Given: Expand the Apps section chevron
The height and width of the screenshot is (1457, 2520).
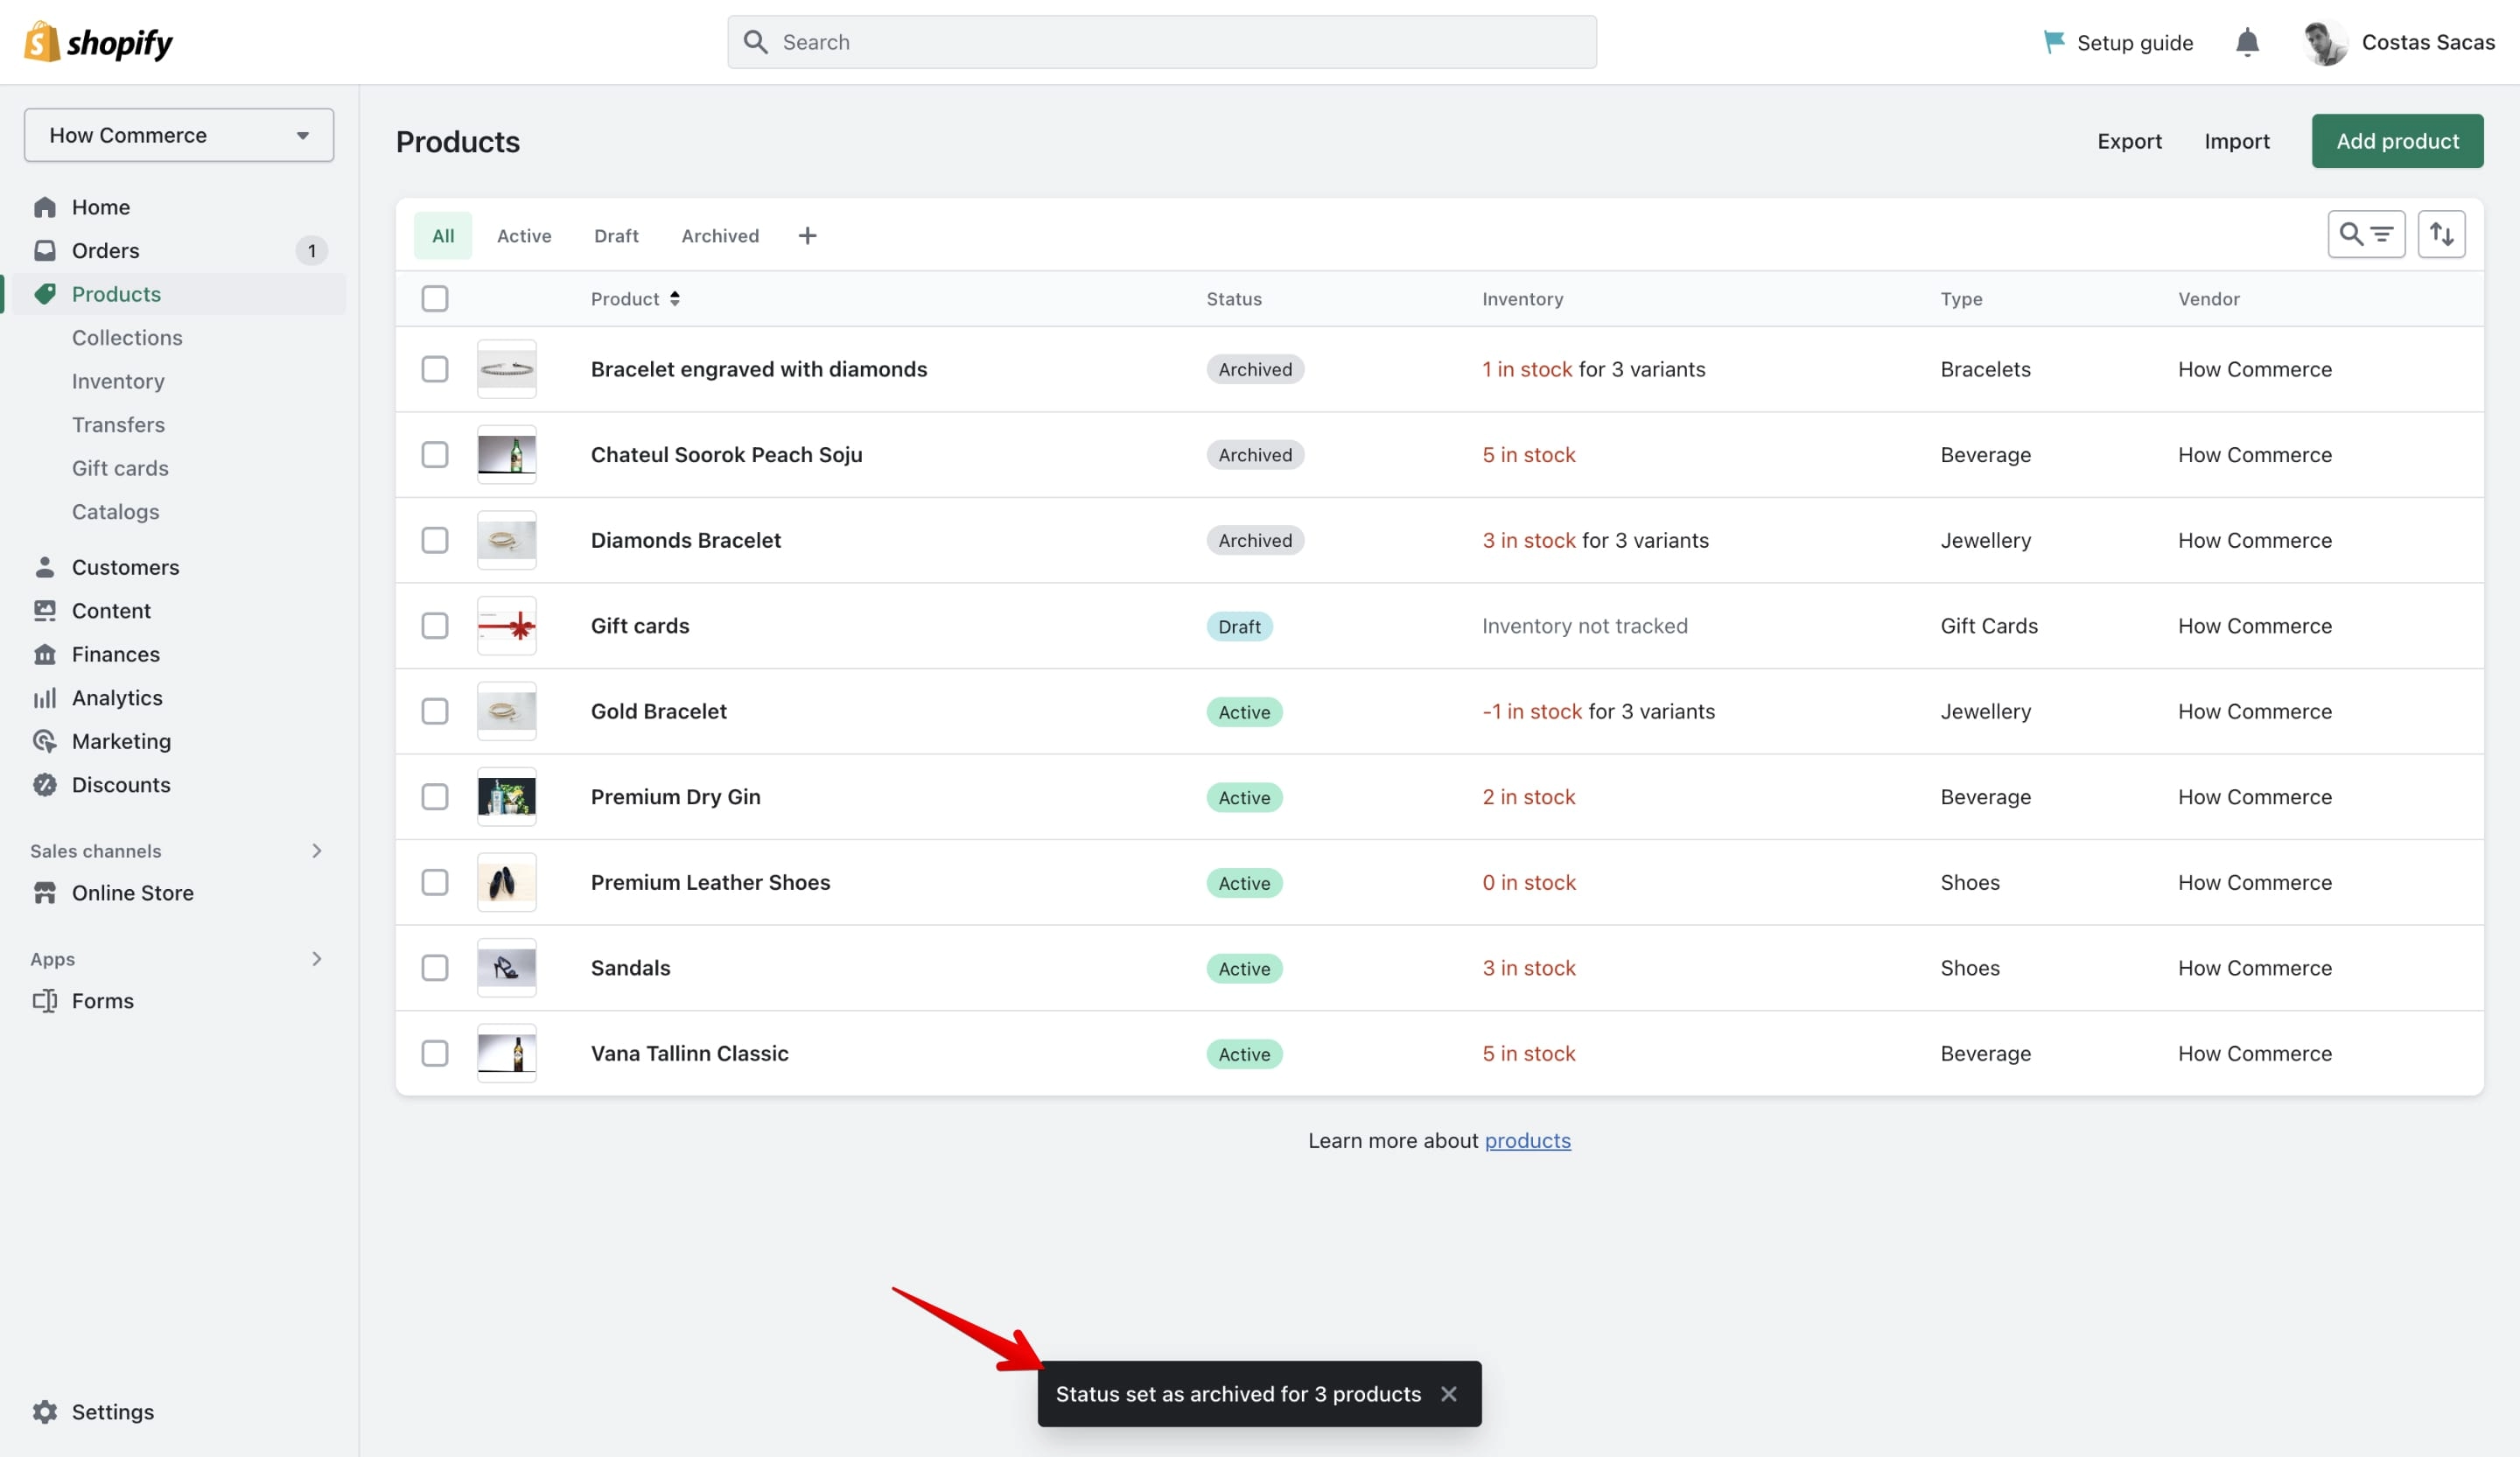Looking at the screenshot, I should [317, 958].
